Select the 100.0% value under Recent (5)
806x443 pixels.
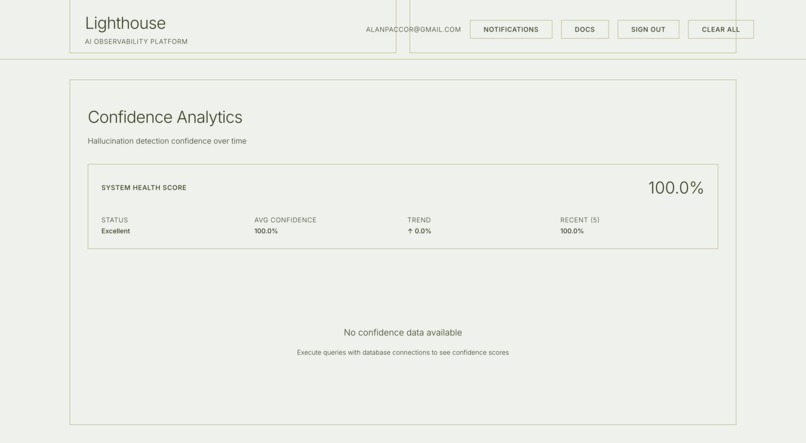[x=572, y=231]
